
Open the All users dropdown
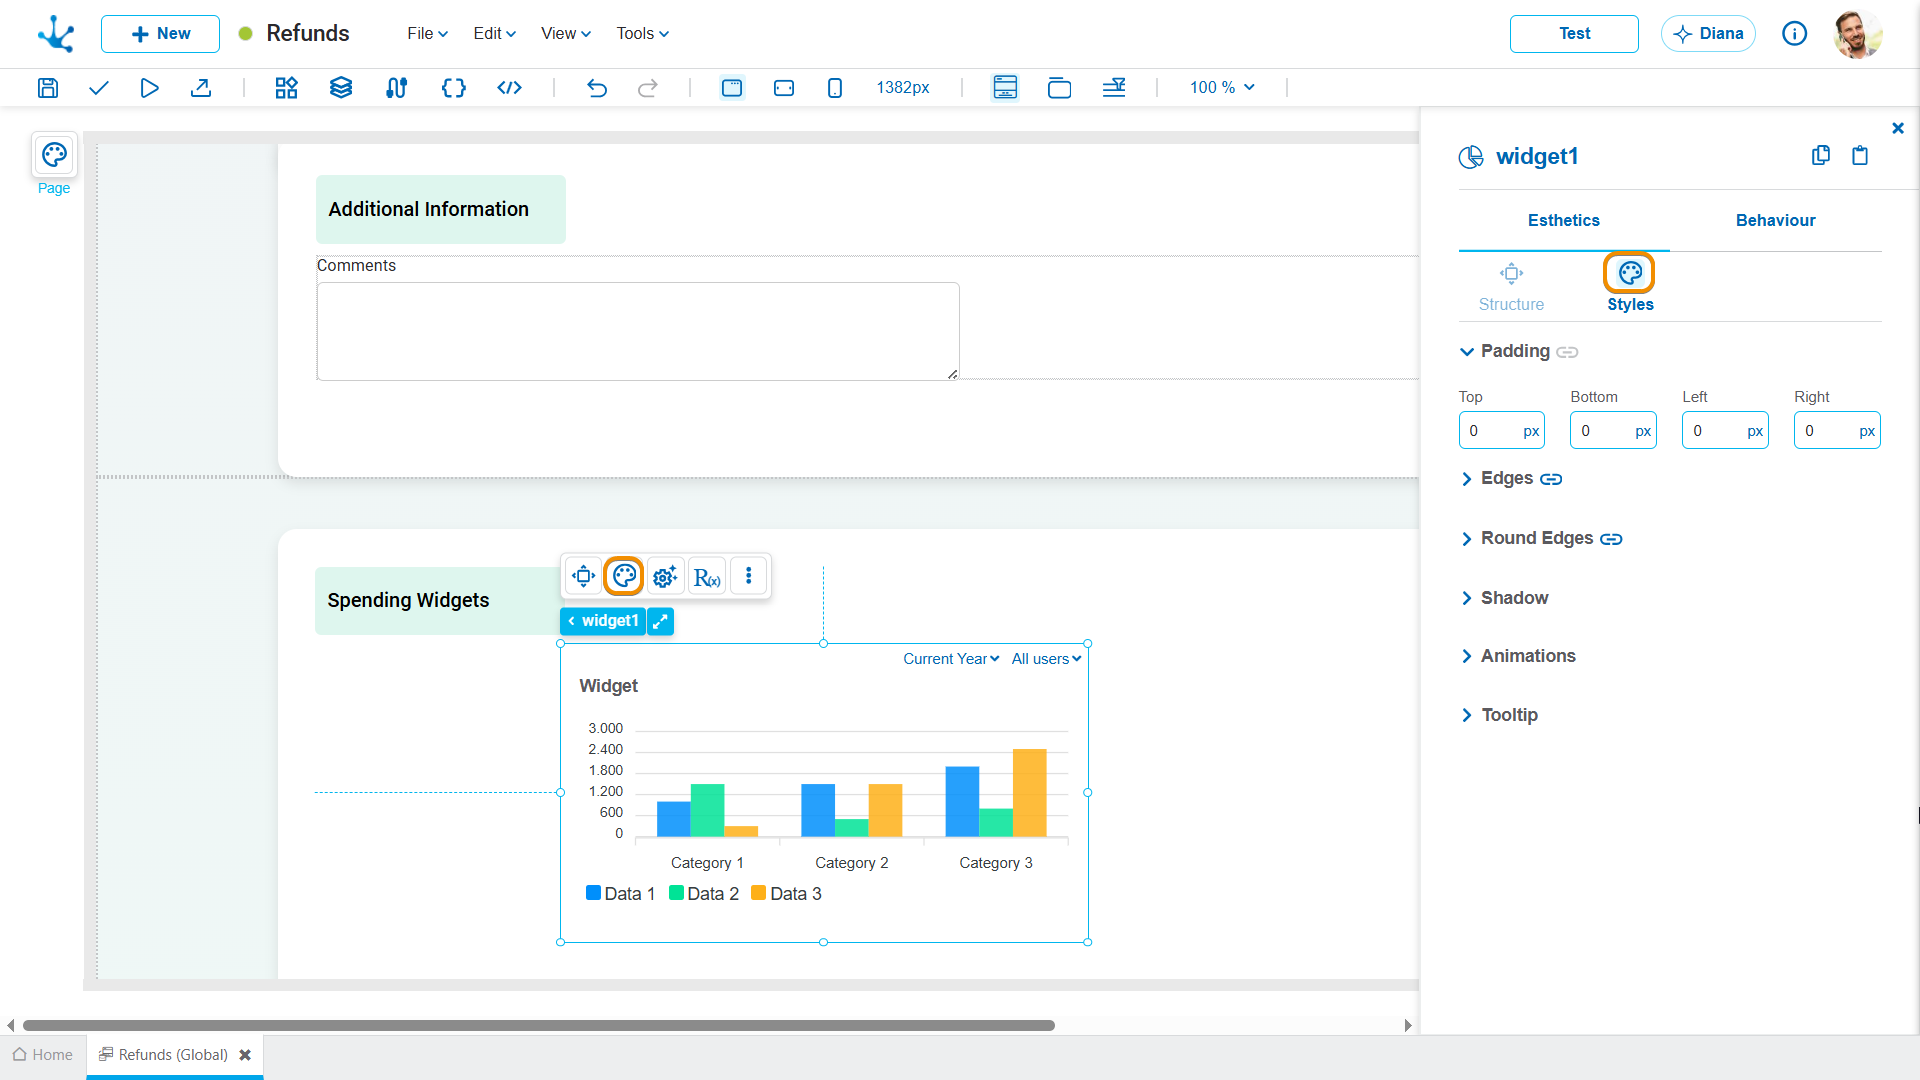pos(1046,659)
